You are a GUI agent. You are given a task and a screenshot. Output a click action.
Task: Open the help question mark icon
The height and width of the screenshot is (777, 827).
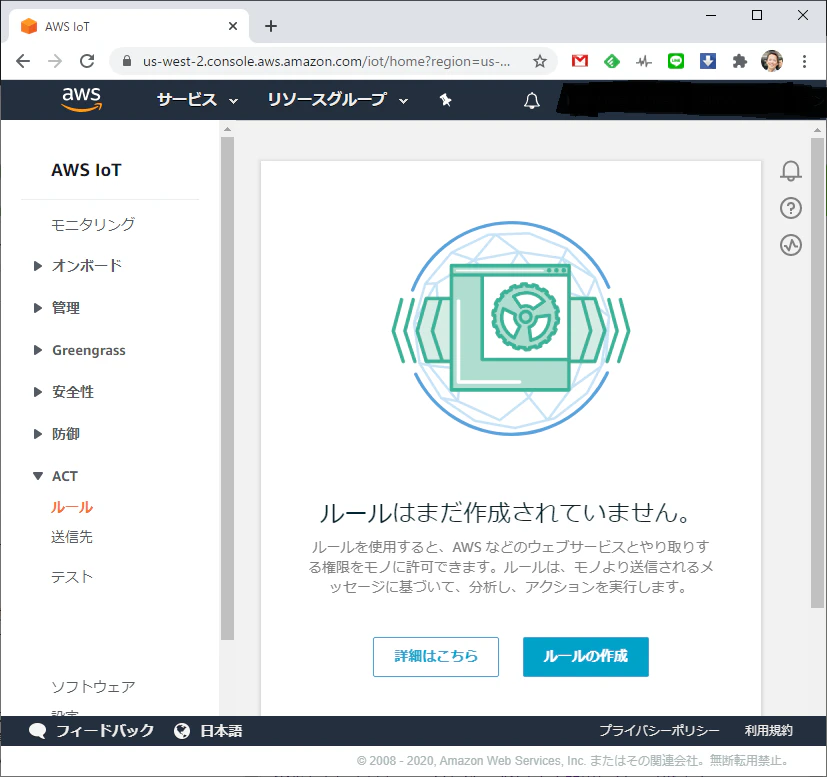(791, 208)
